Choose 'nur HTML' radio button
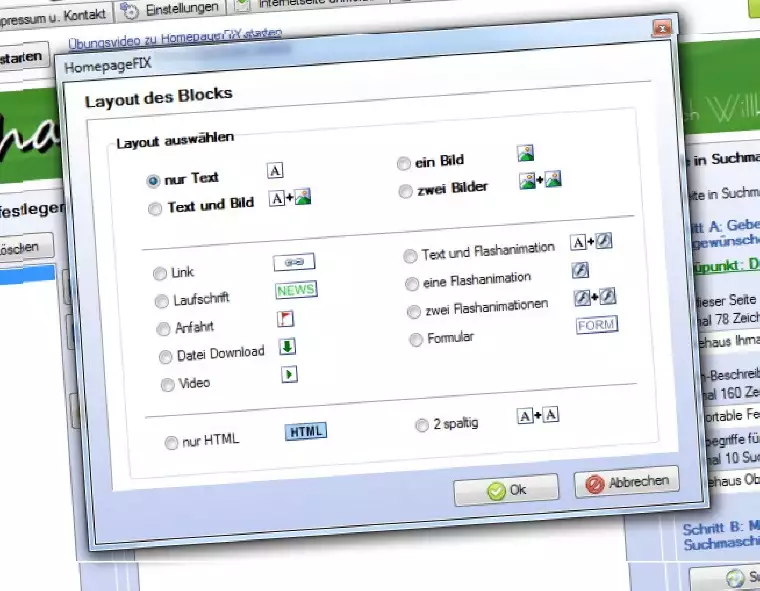The image size is (760, 591). 171,443
